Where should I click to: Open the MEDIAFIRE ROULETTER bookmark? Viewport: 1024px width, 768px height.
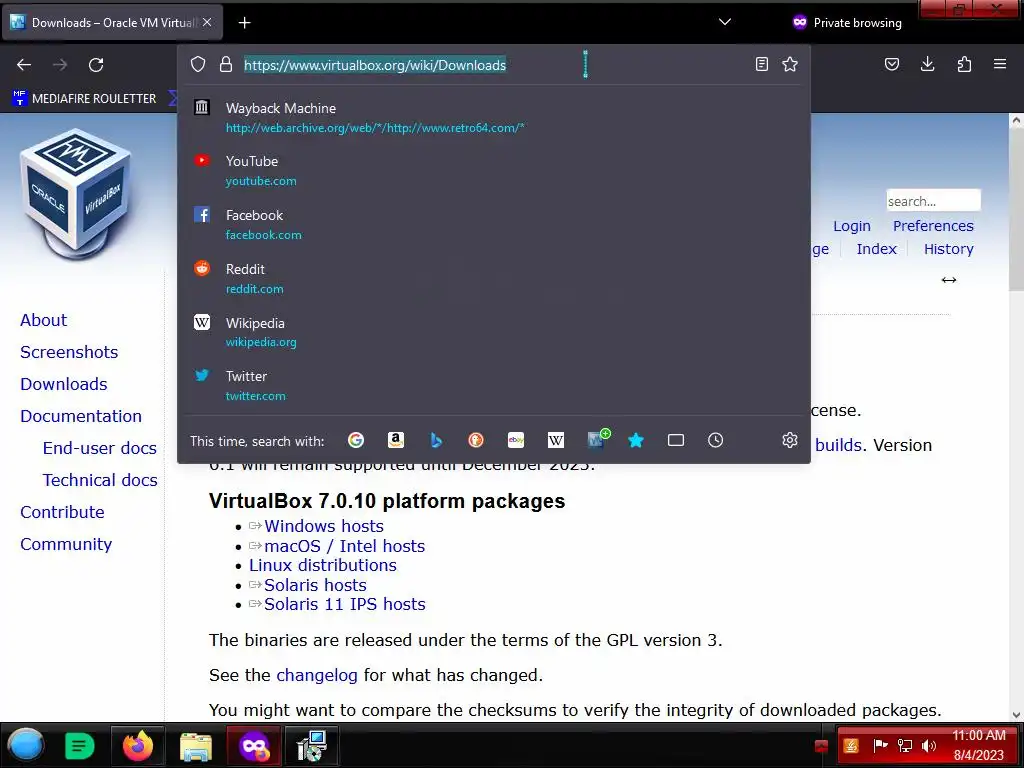(85, 99)
